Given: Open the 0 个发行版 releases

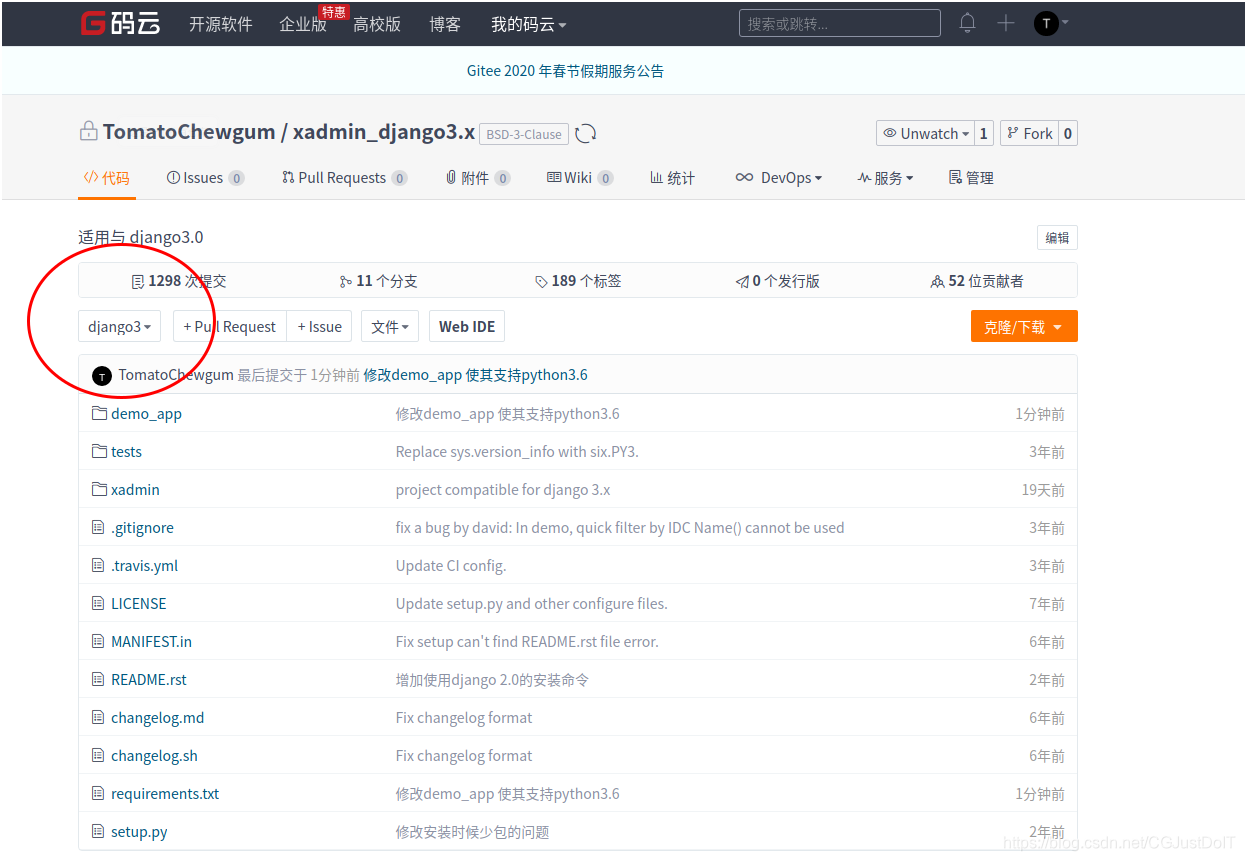Looking at the screenshot, I should pyautogui.click(x=778, y=281).
